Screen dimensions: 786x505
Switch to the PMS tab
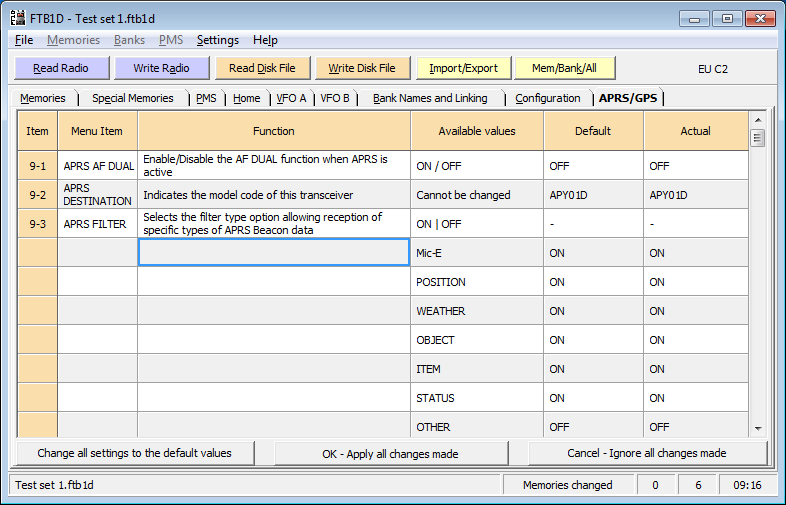tap(206, 98)
